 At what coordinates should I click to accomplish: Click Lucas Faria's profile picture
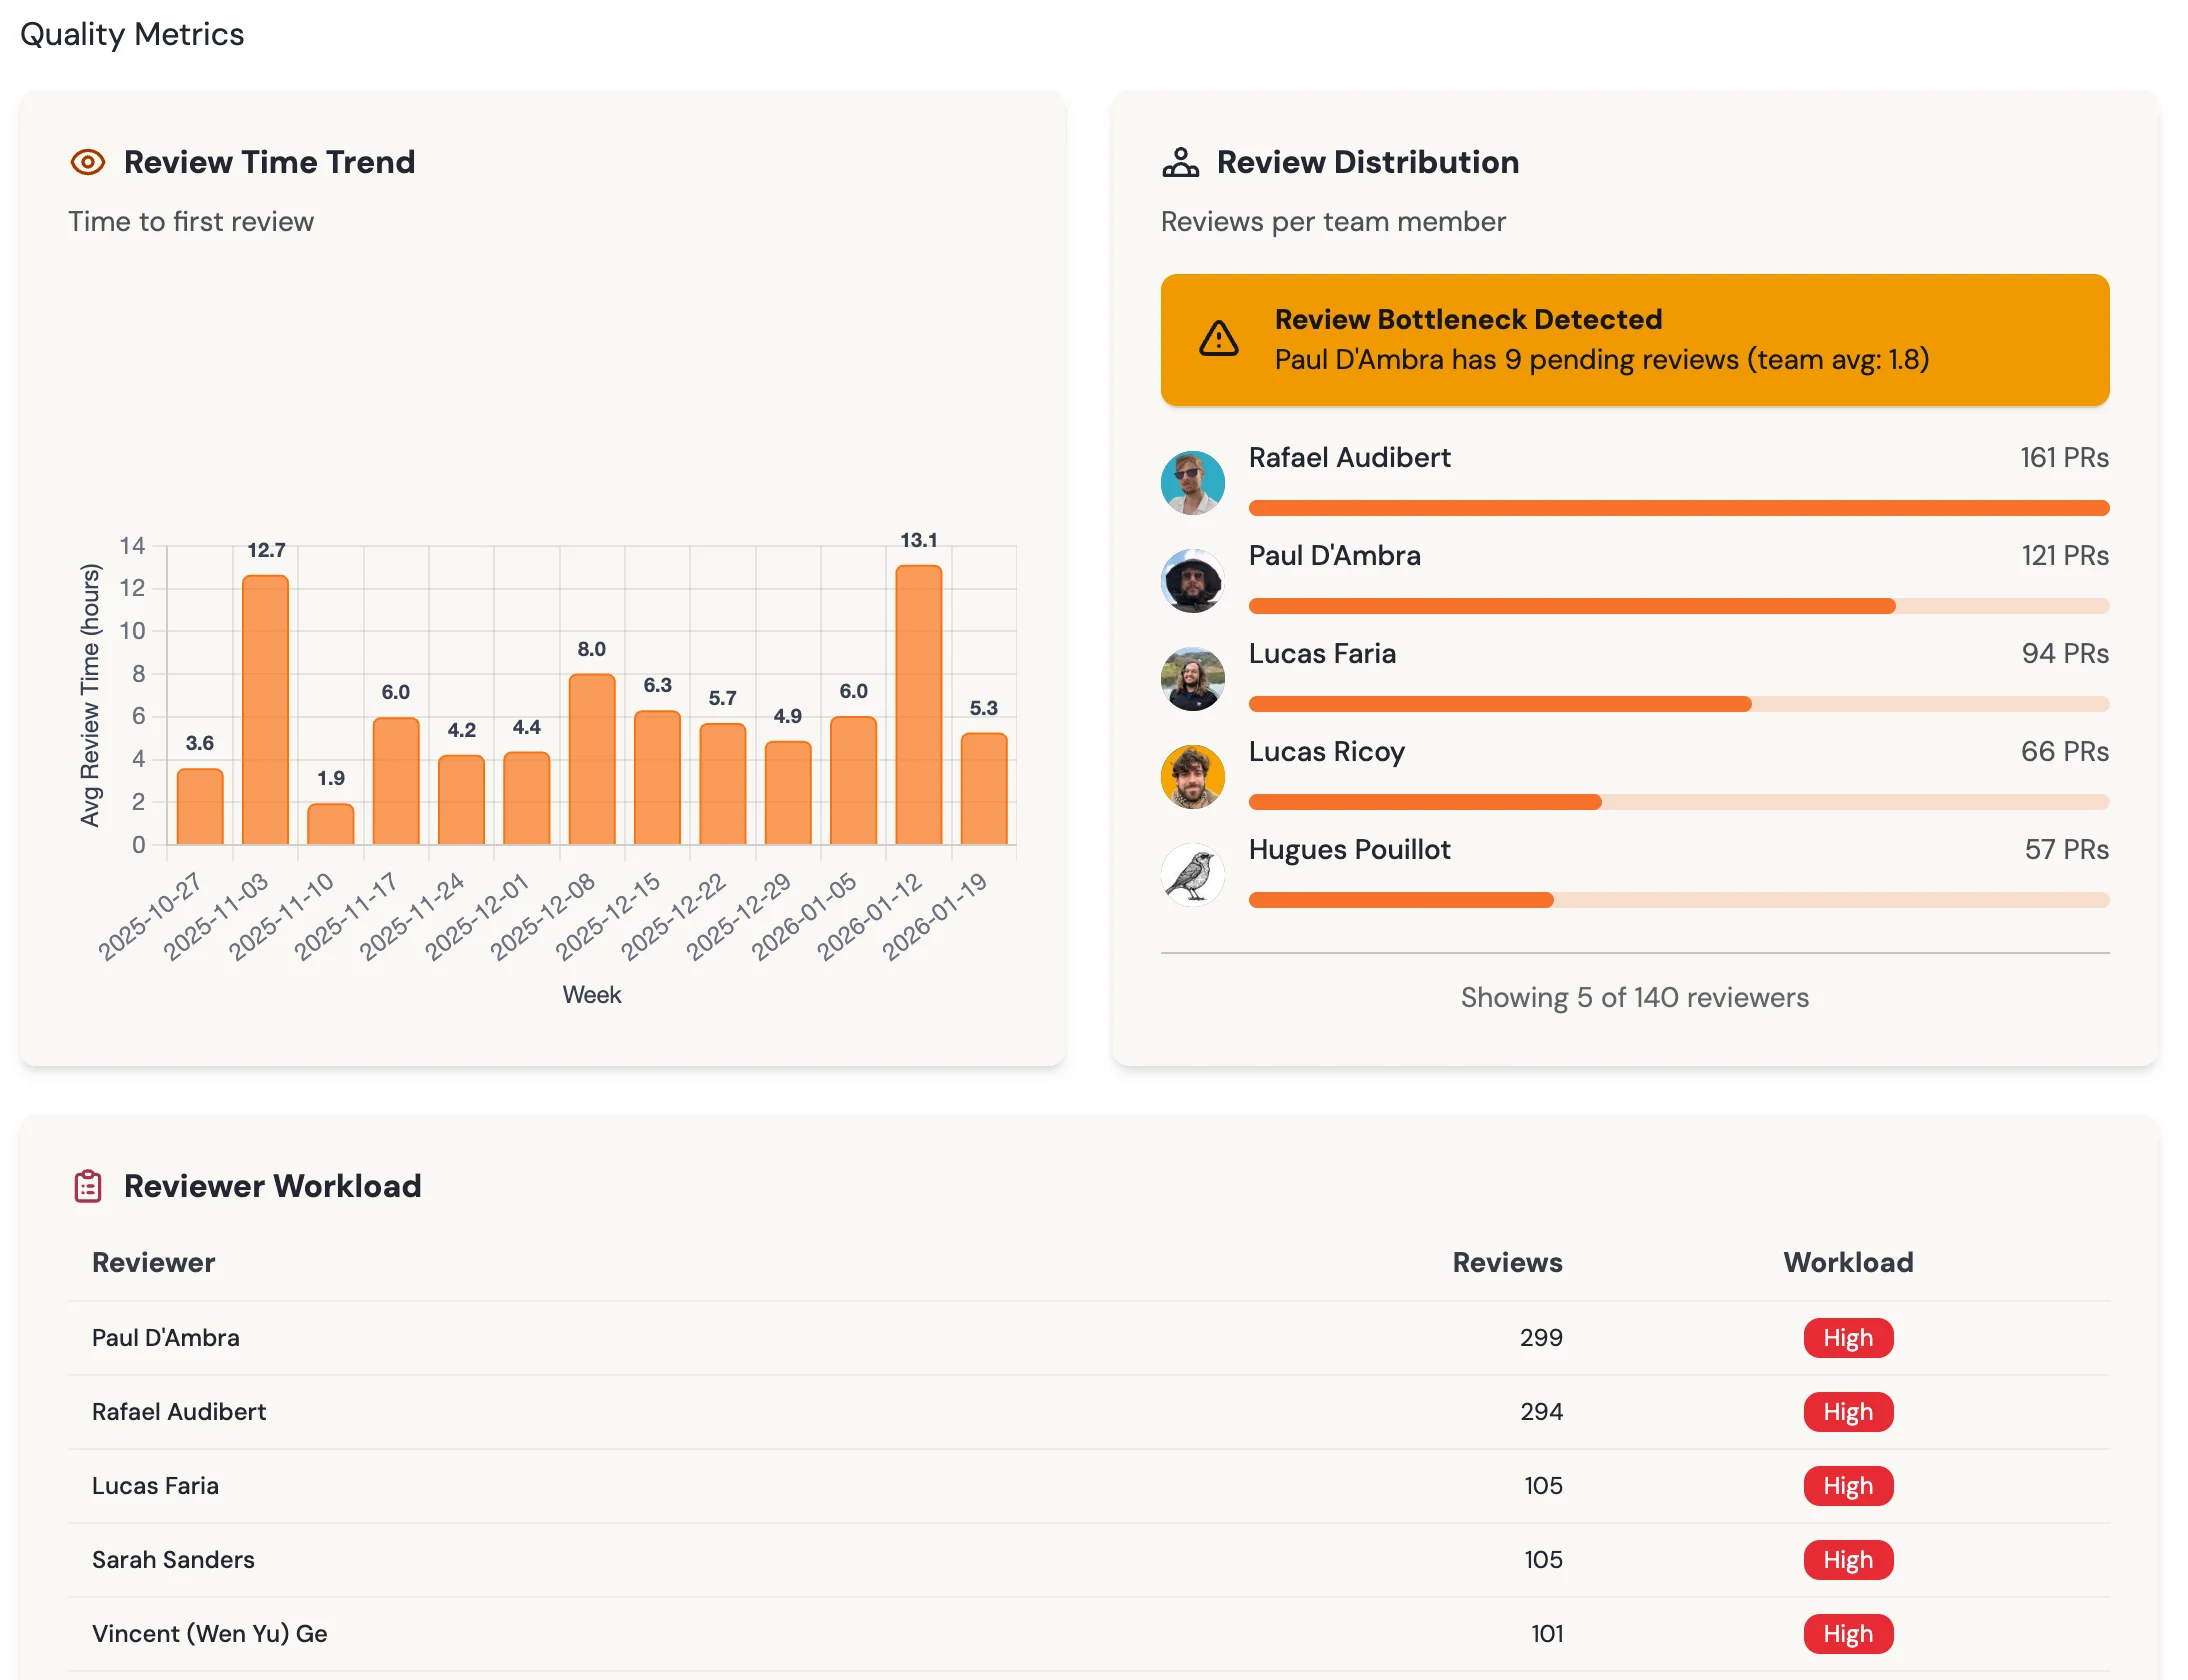point(1192,678)
